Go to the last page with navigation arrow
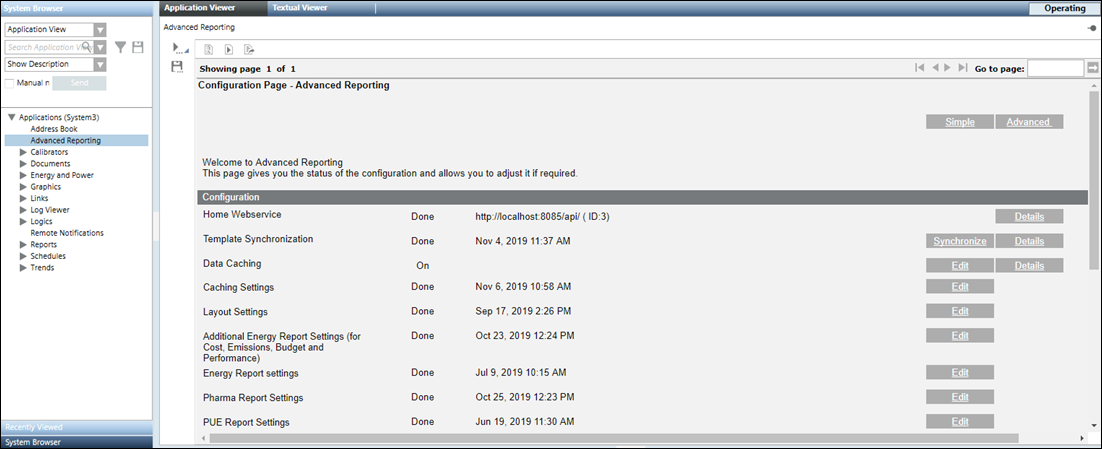This screenshot has width=1102, height=449. [962, 68]
